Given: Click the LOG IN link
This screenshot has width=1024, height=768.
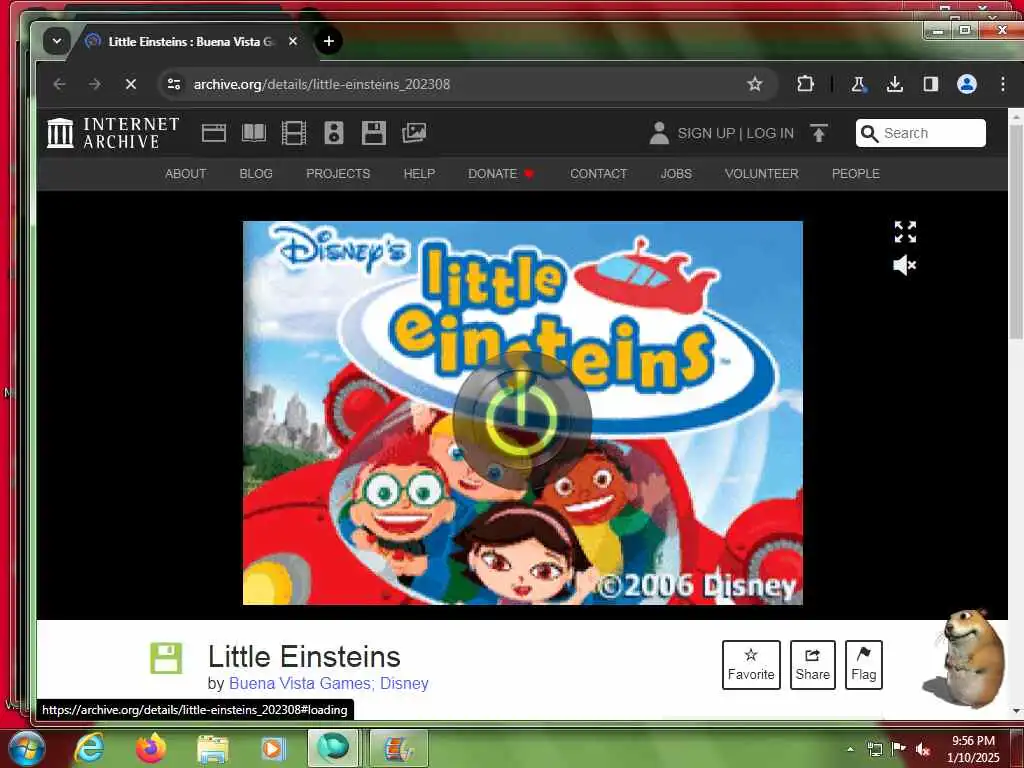Looking at the screenshot, I should tap(770, 133).
